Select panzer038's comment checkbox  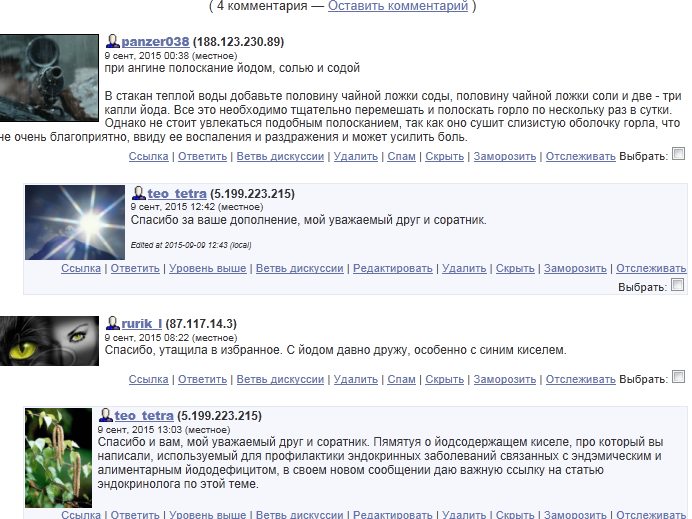coord(678,154)
